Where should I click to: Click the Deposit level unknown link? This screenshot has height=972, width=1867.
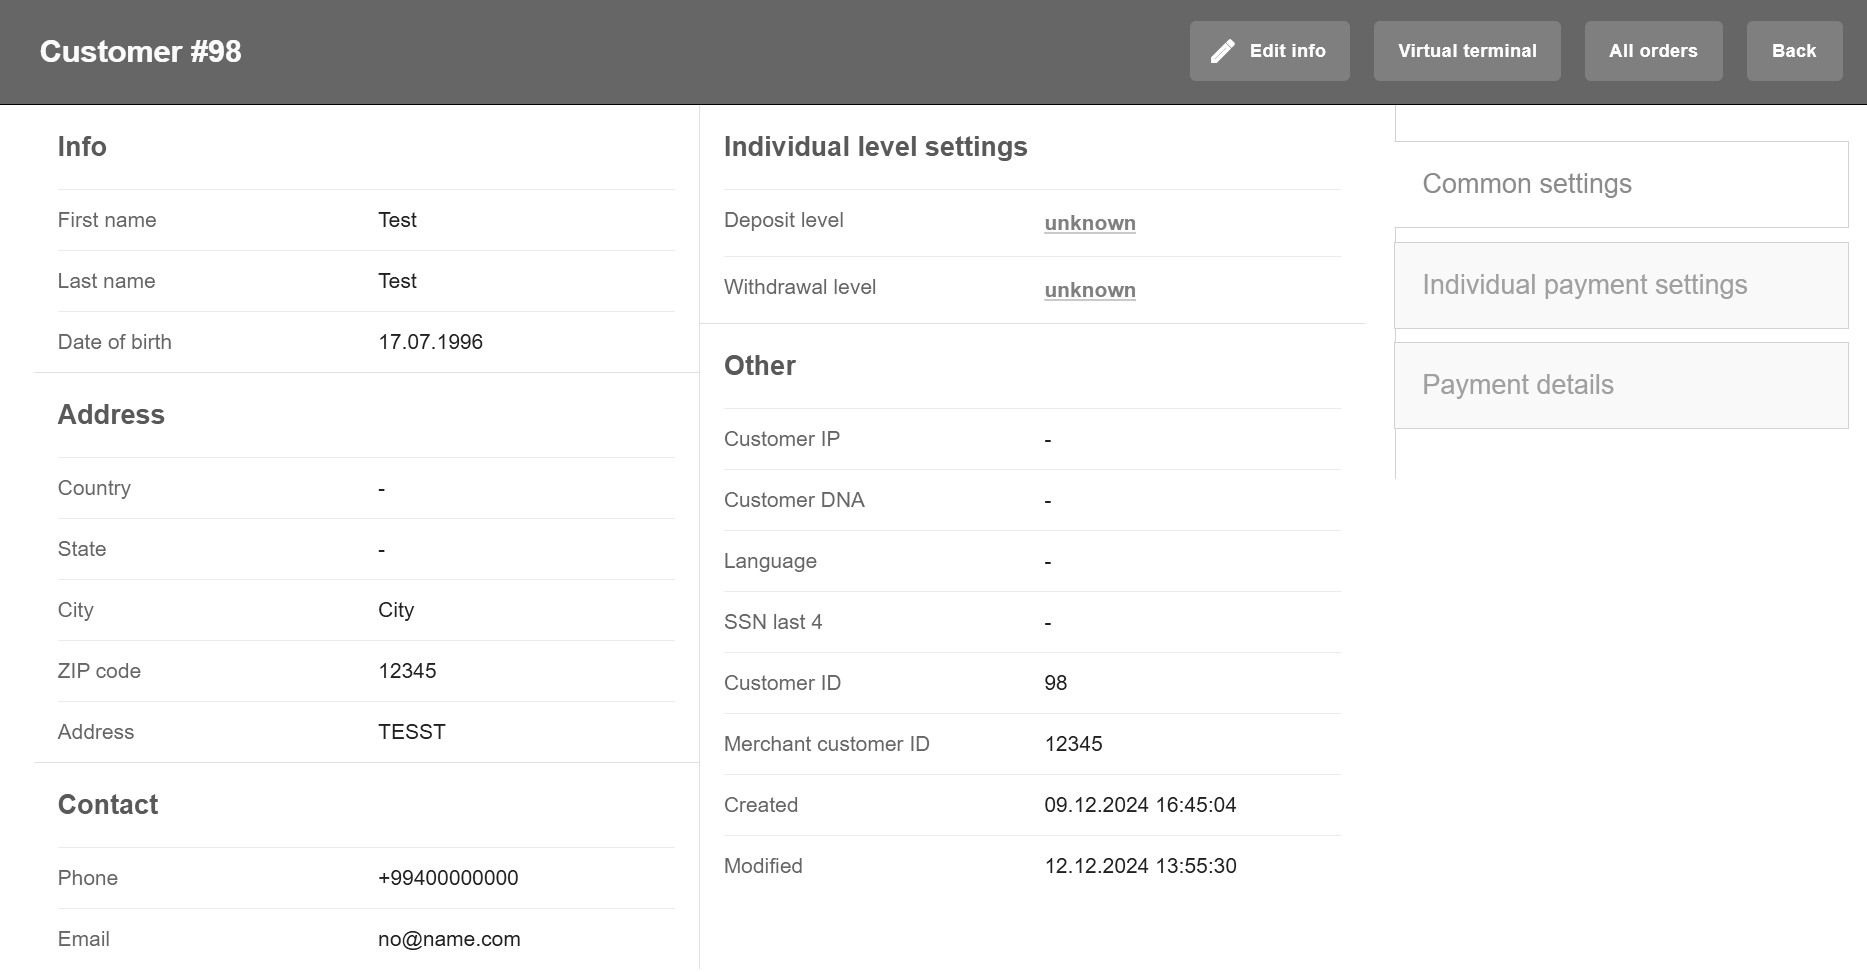(x=1089, y=223)
